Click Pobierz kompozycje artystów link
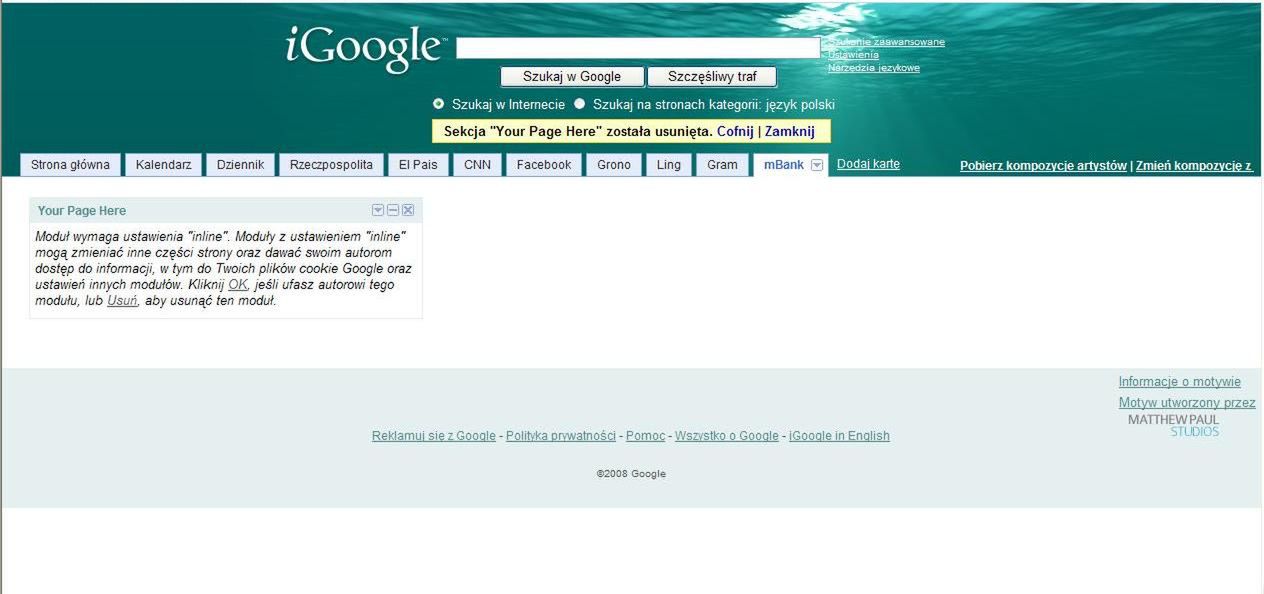 point(1043,166)
